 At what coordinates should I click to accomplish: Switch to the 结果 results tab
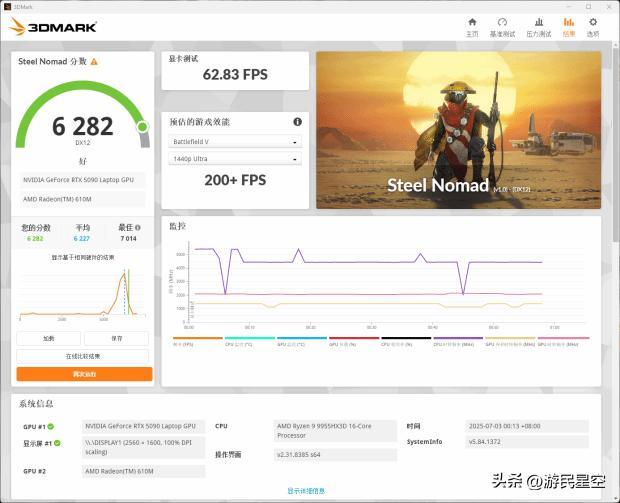(x=568, y=25)
